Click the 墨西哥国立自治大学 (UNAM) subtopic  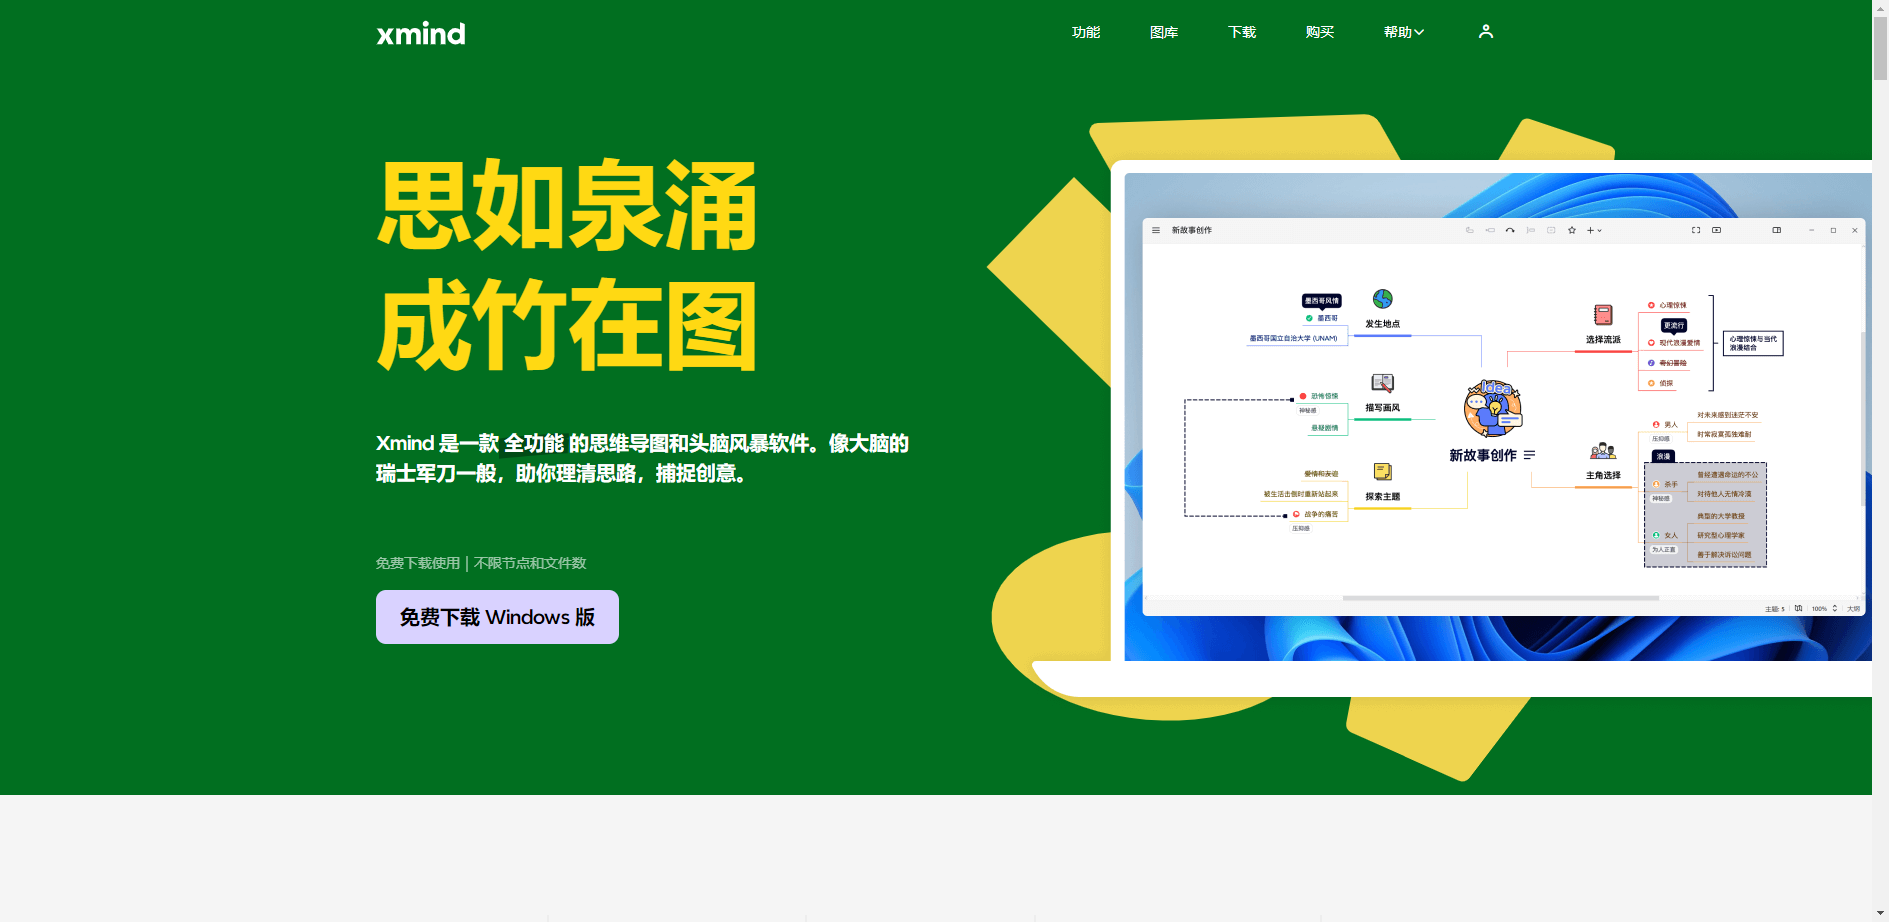(1293, 338)
